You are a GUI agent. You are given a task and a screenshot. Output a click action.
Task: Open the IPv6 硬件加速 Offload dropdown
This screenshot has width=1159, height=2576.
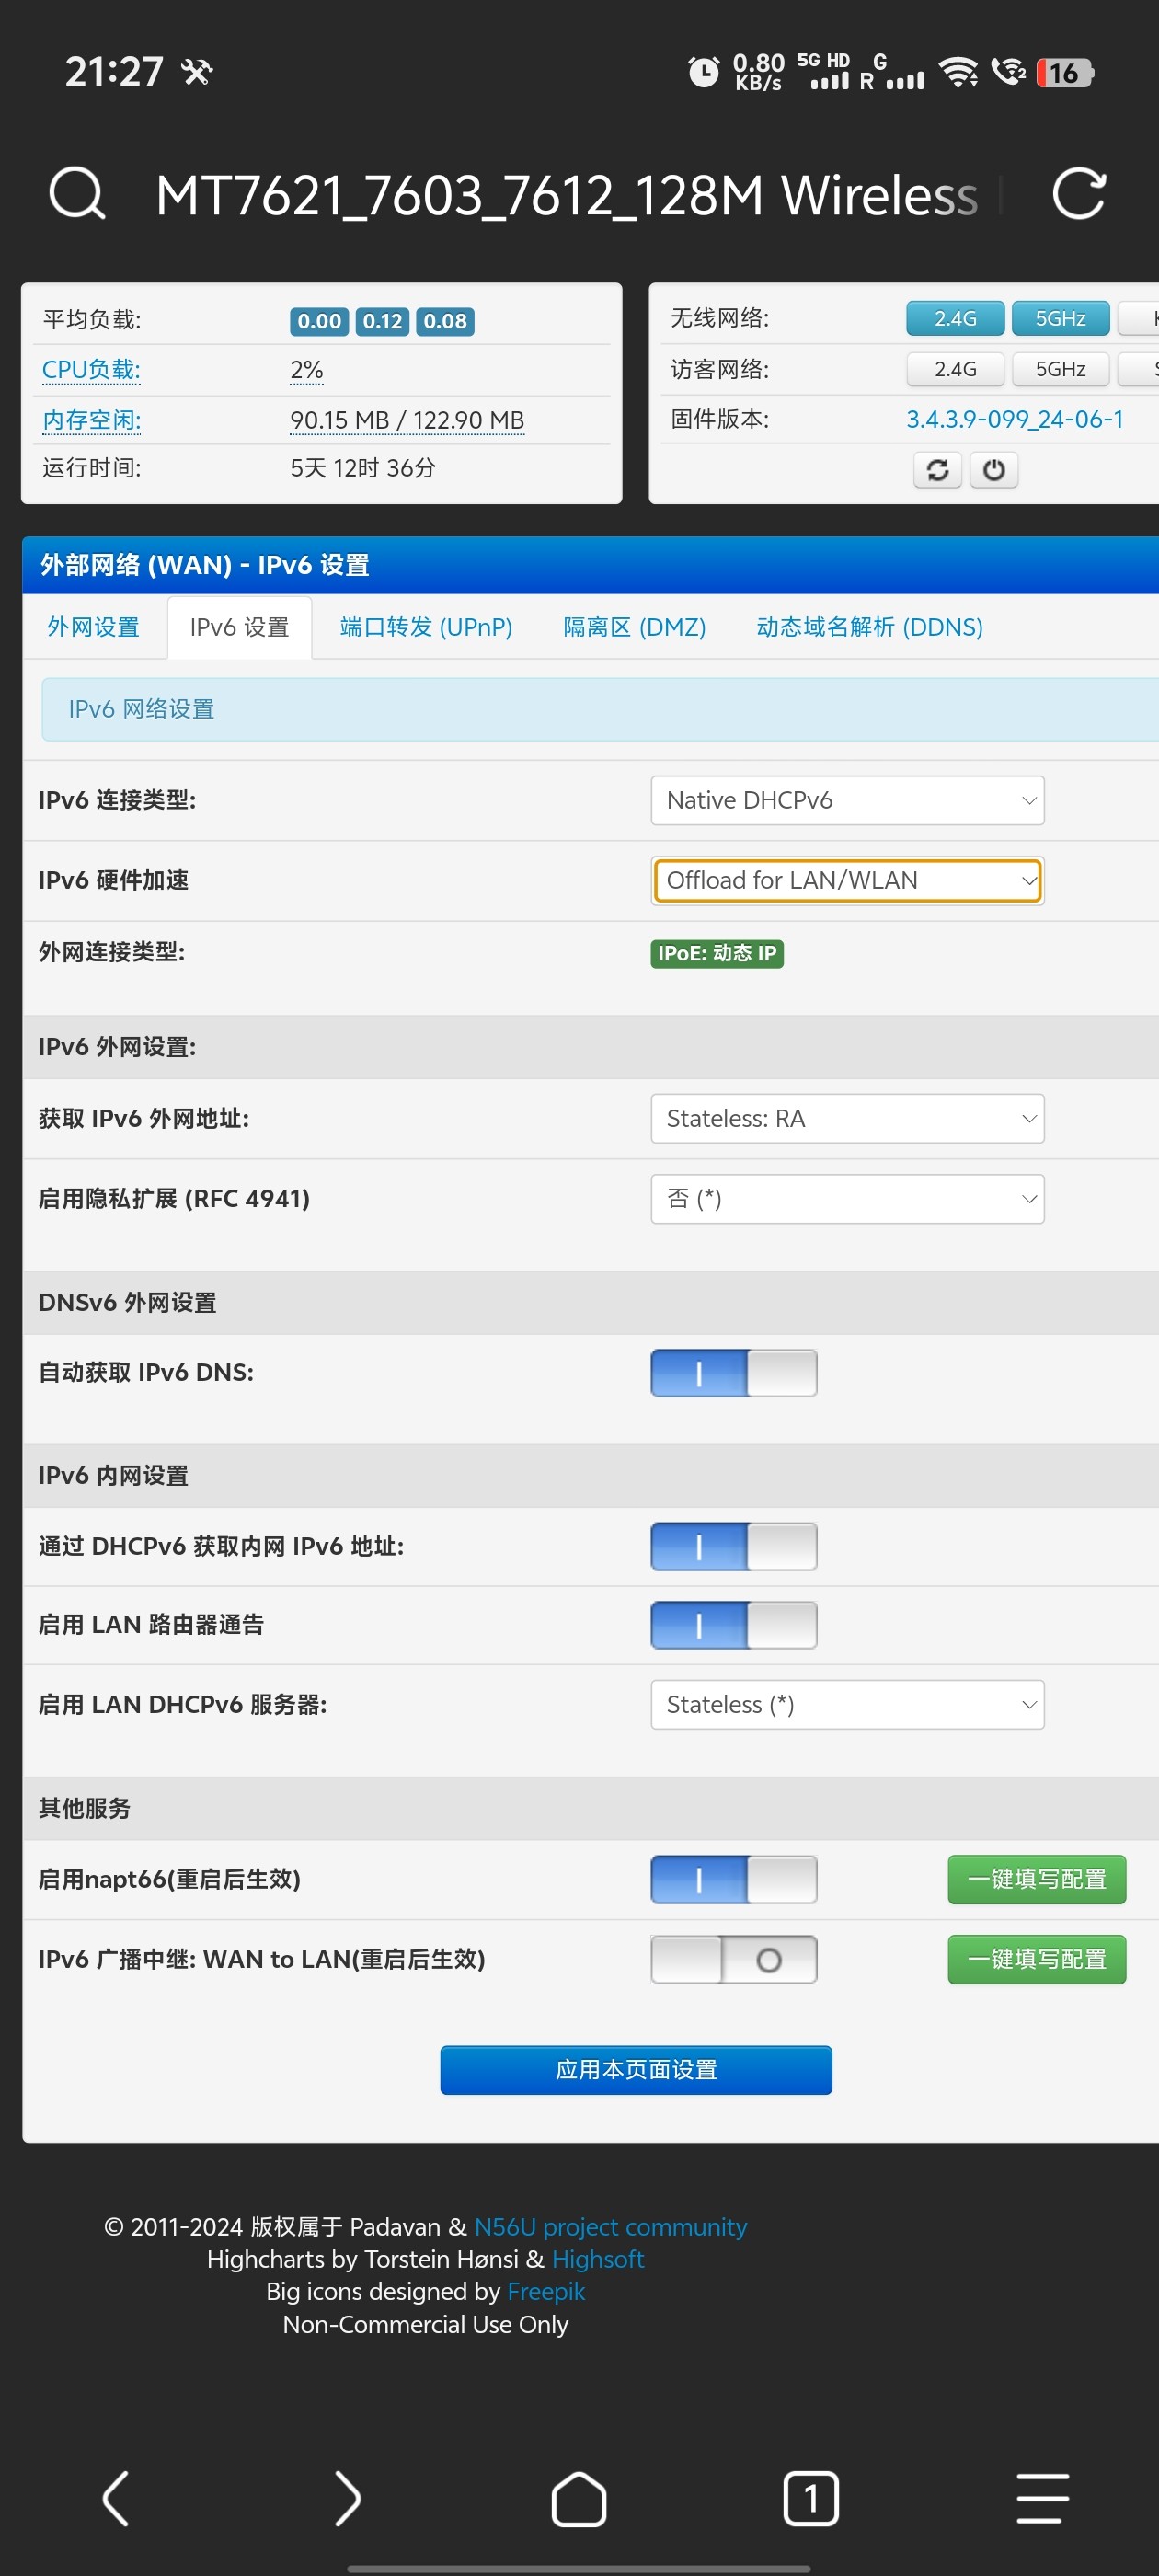847,880
